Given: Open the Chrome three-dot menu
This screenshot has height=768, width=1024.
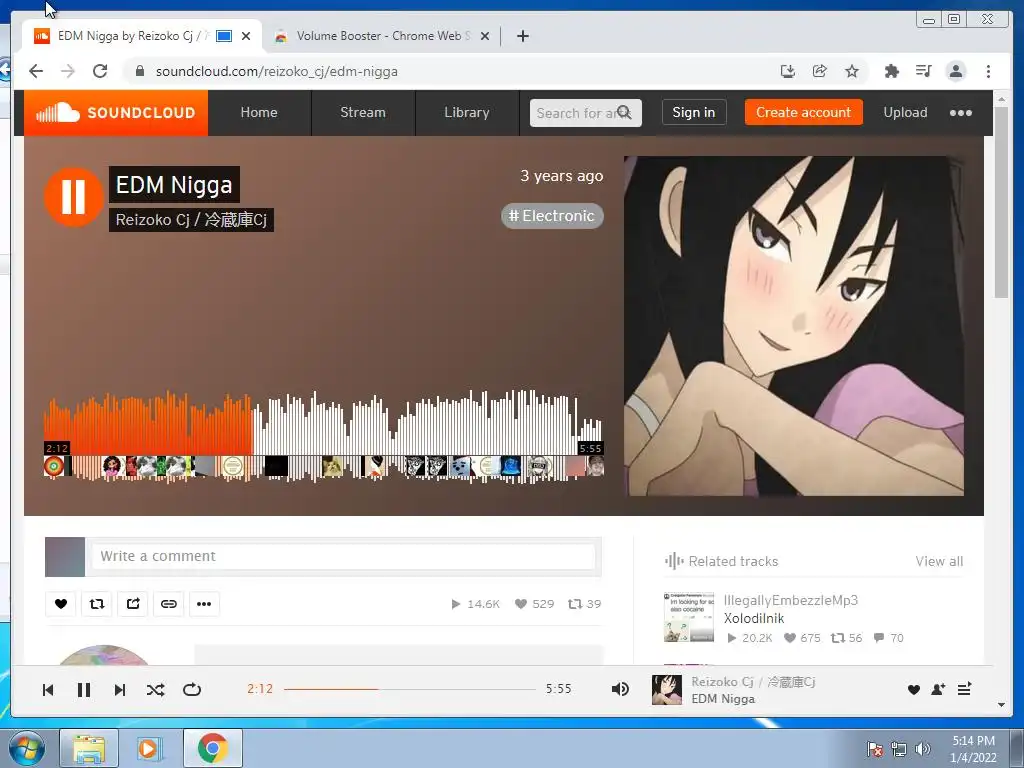Looking at the screenshot, I should tap(988, 71).
